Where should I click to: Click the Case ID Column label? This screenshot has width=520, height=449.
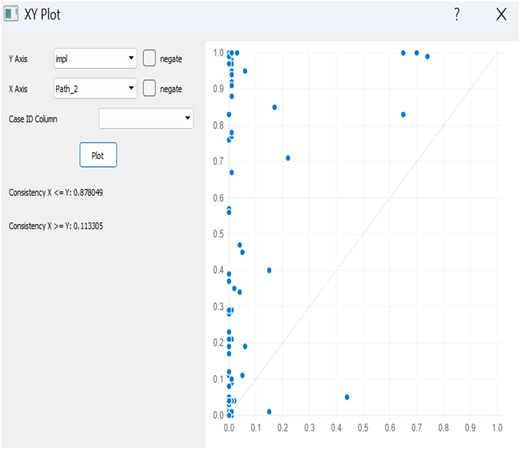tap(33, 119)
